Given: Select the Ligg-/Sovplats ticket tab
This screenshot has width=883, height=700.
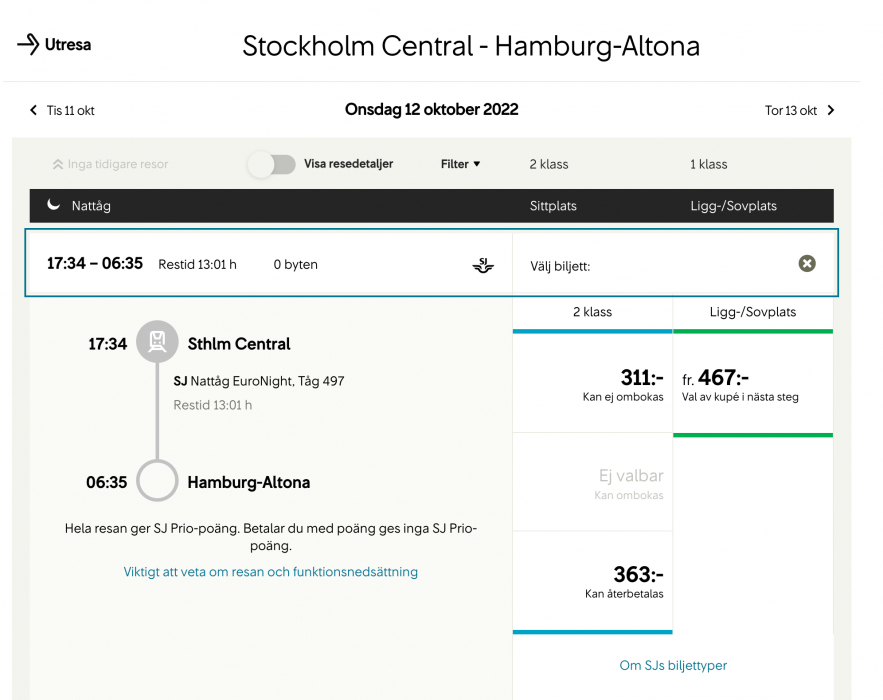Looking at the screenshot, I should pyautogui.click(x=752, y=312).
